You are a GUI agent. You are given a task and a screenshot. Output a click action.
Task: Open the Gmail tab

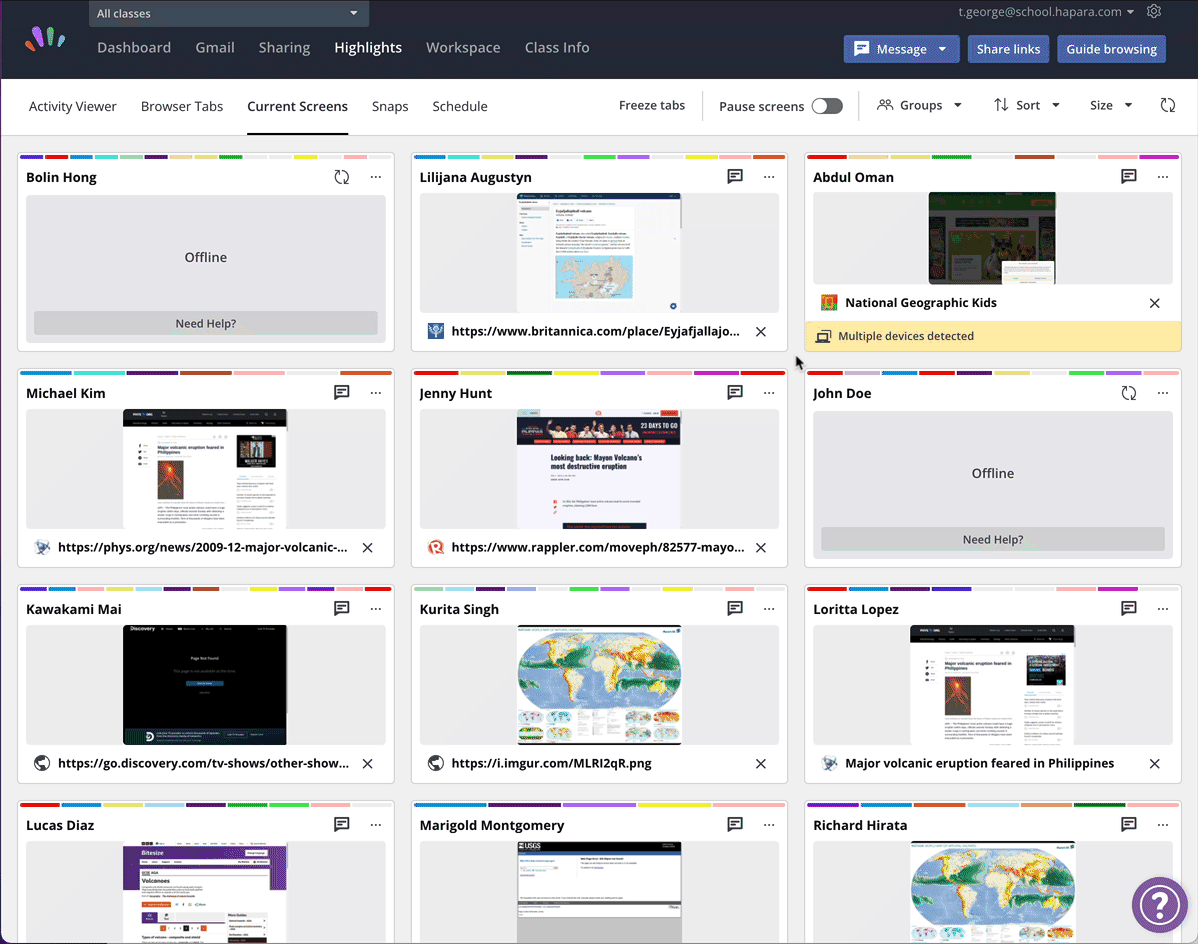click(215, 47)
